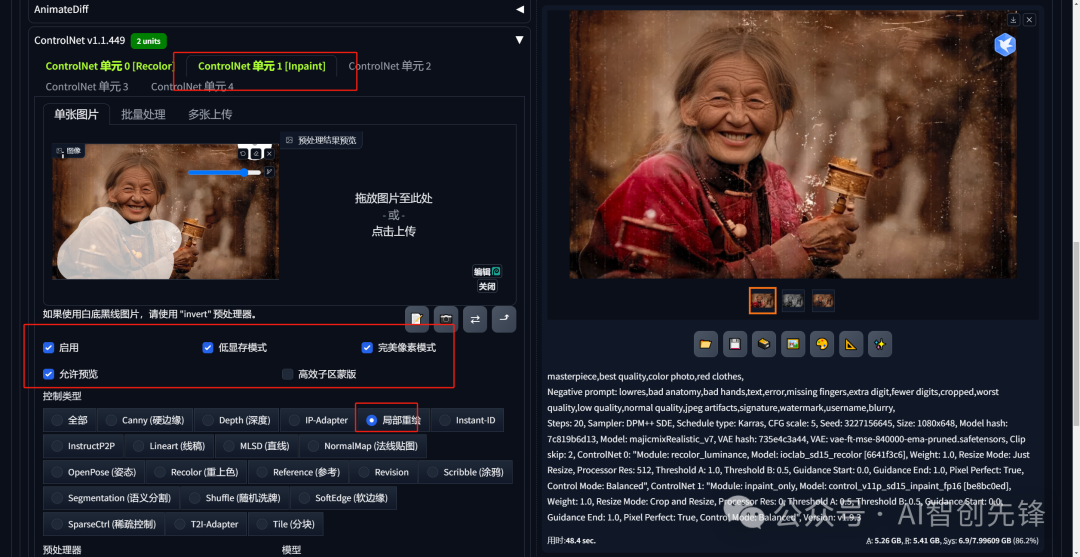Open ControlNet 单元 2 tab
Image resolution: width=1080 pixels, height=557 pixels.
[x=390, y=66]
